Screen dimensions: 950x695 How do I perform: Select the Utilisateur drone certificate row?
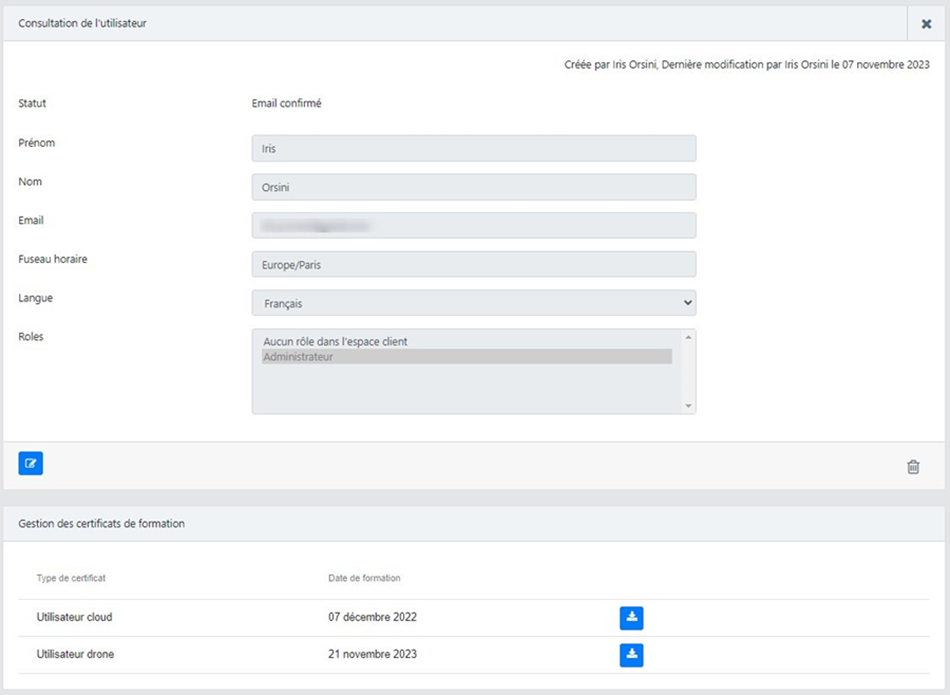[x=74, y=655]
